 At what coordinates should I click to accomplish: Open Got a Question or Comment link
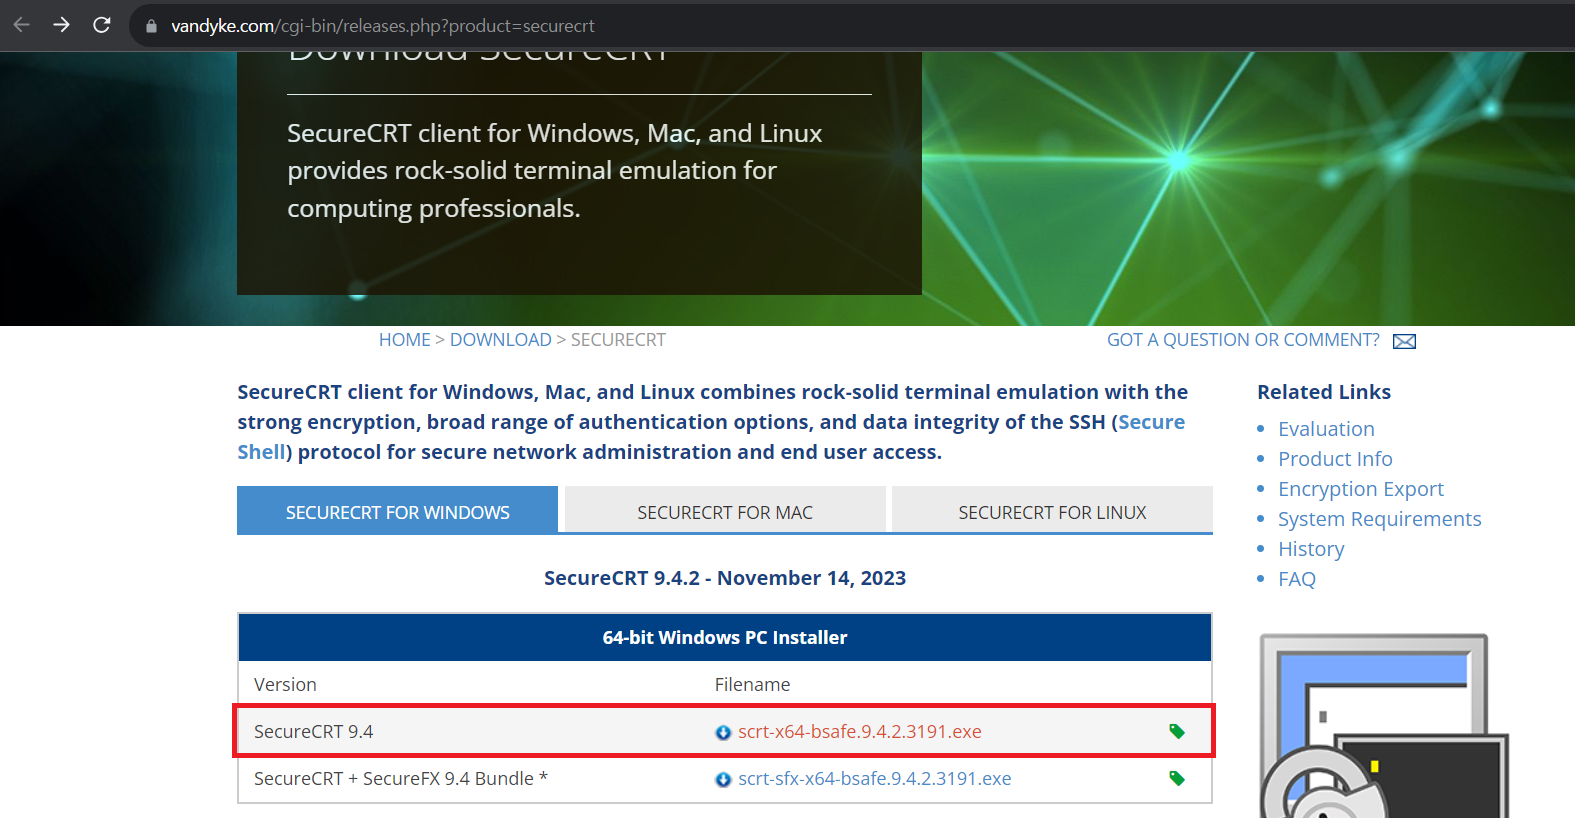(1243, 340)
